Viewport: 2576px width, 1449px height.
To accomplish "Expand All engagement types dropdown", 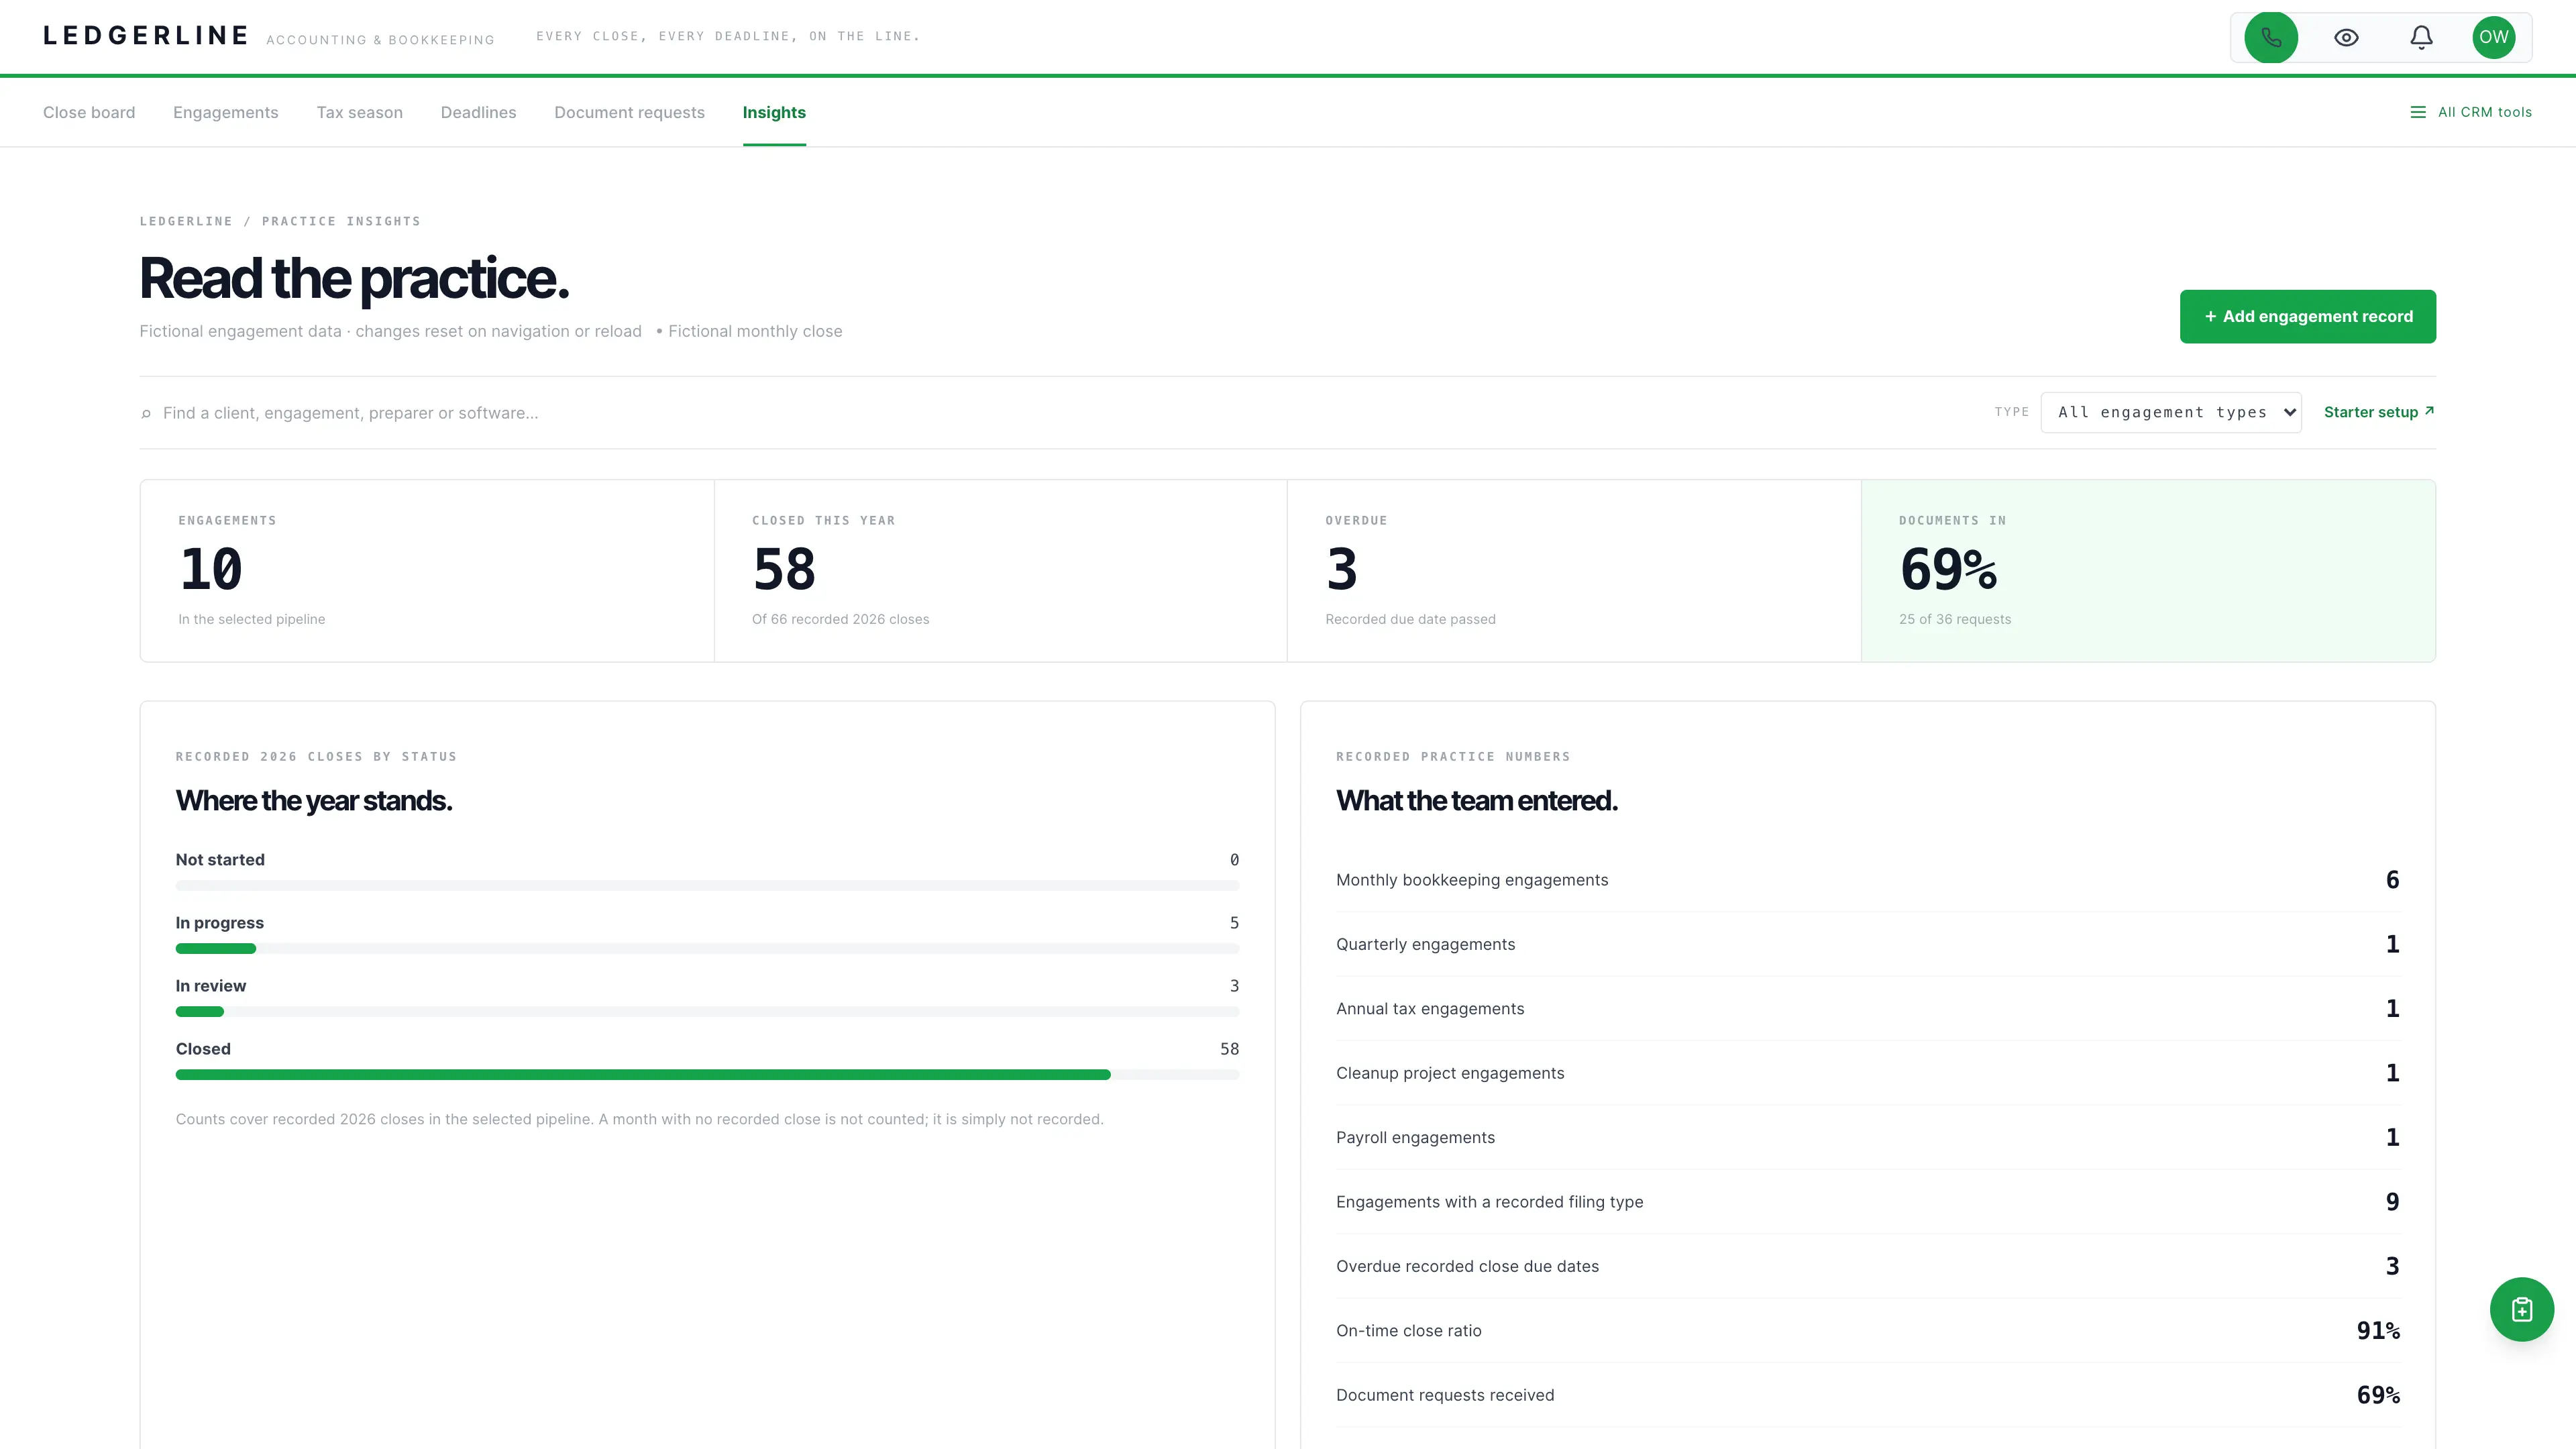I will coord(2171,412).
